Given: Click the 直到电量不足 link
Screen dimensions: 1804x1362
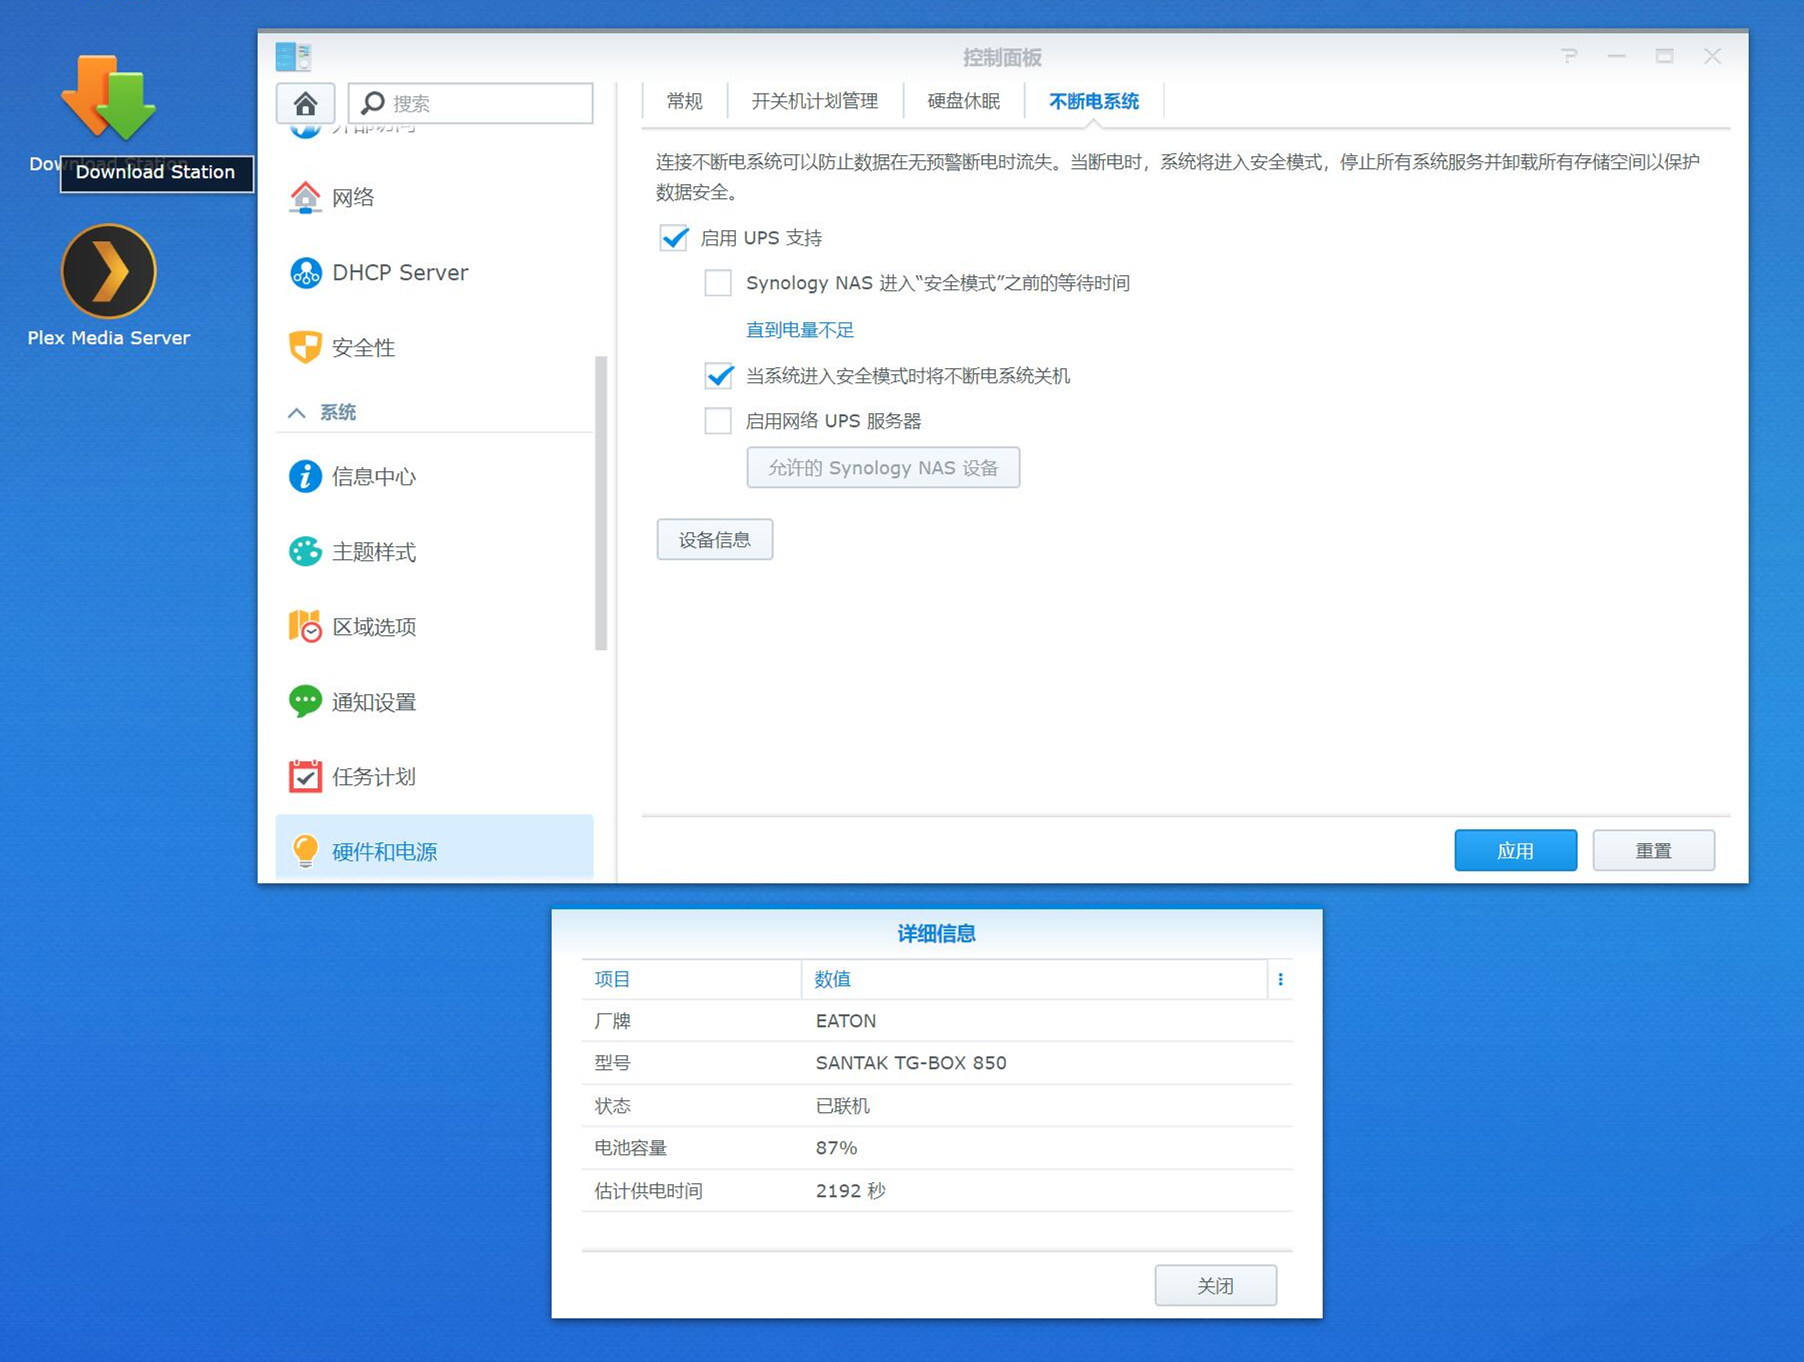Looking at the screenshot, I should pyautogui.click(x=798, y=329).
